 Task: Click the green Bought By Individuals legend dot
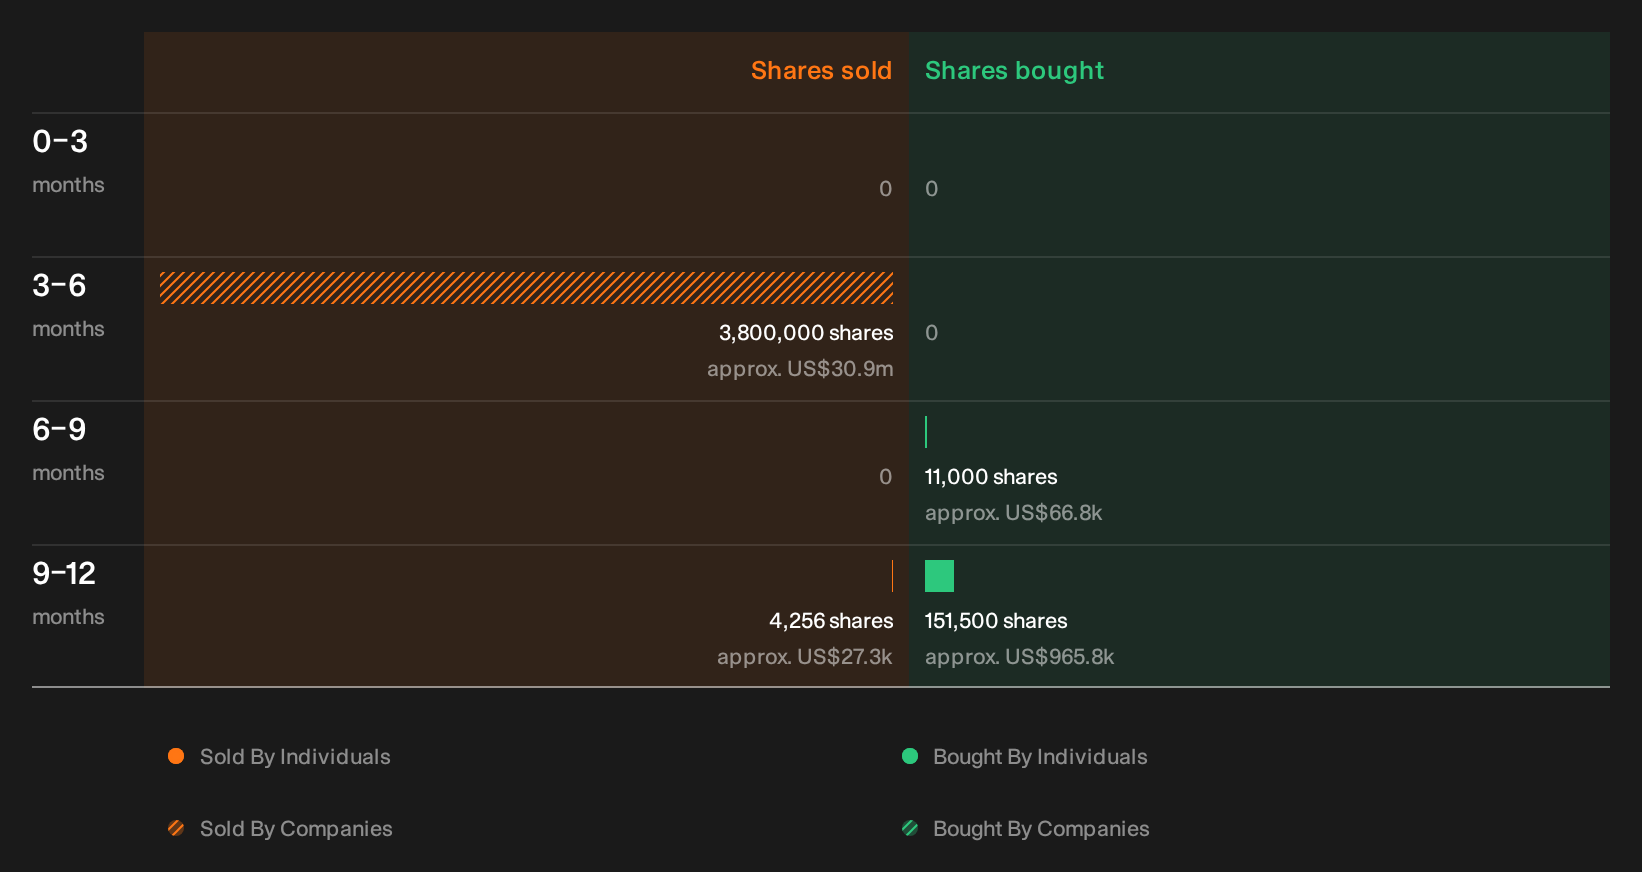[x=910, y=756]
